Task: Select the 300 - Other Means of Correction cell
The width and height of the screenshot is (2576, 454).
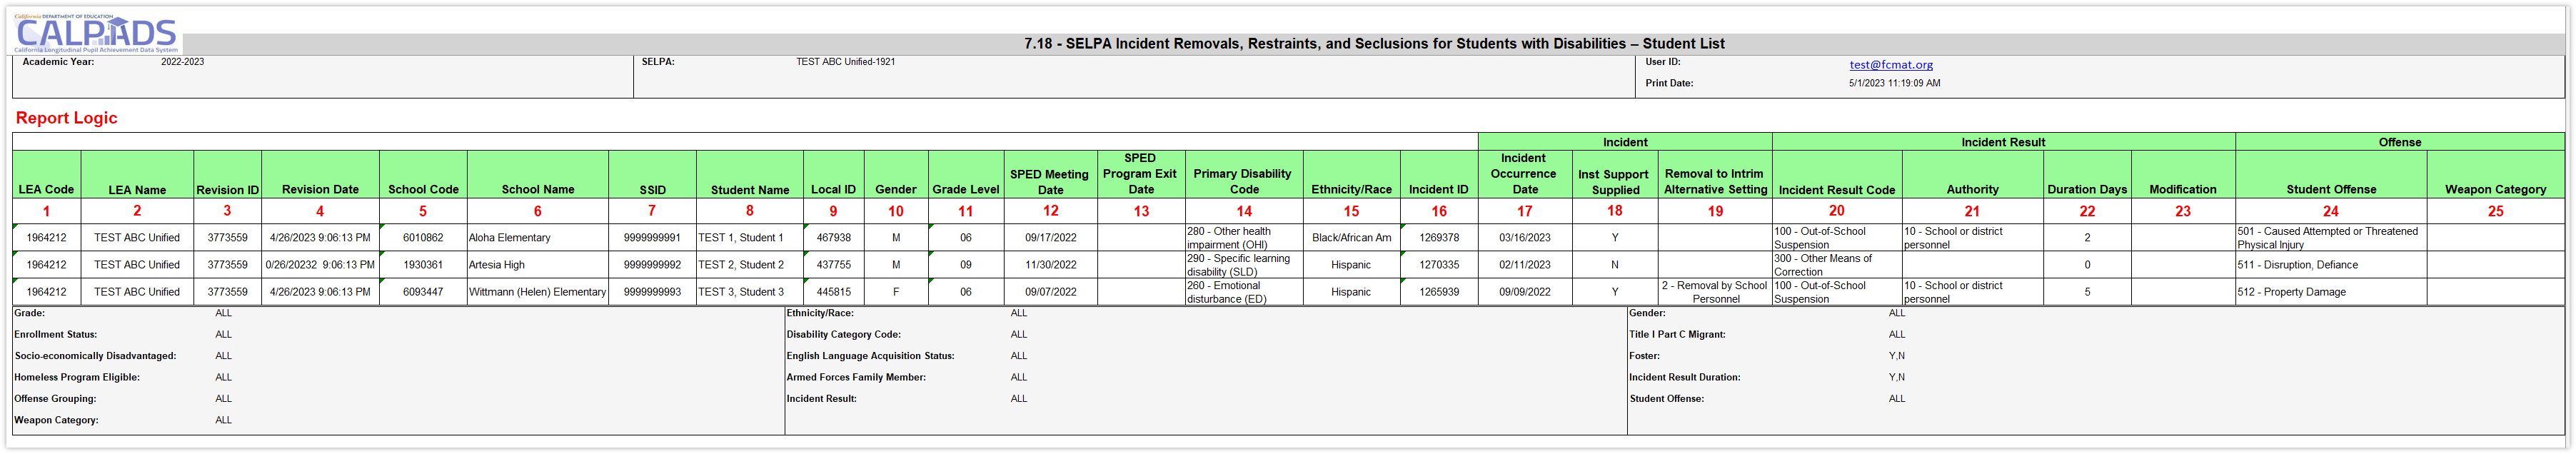Action: [x=1822, y=265]
